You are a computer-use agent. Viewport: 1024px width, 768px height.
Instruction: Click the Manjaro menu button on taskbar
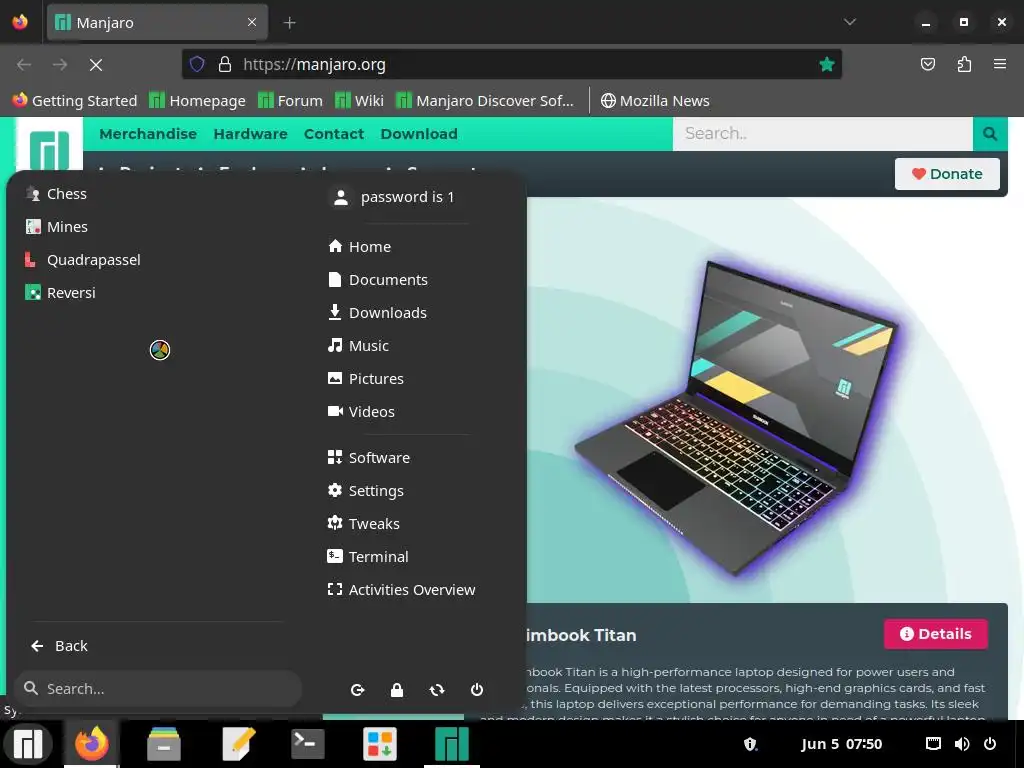[27, 744]
